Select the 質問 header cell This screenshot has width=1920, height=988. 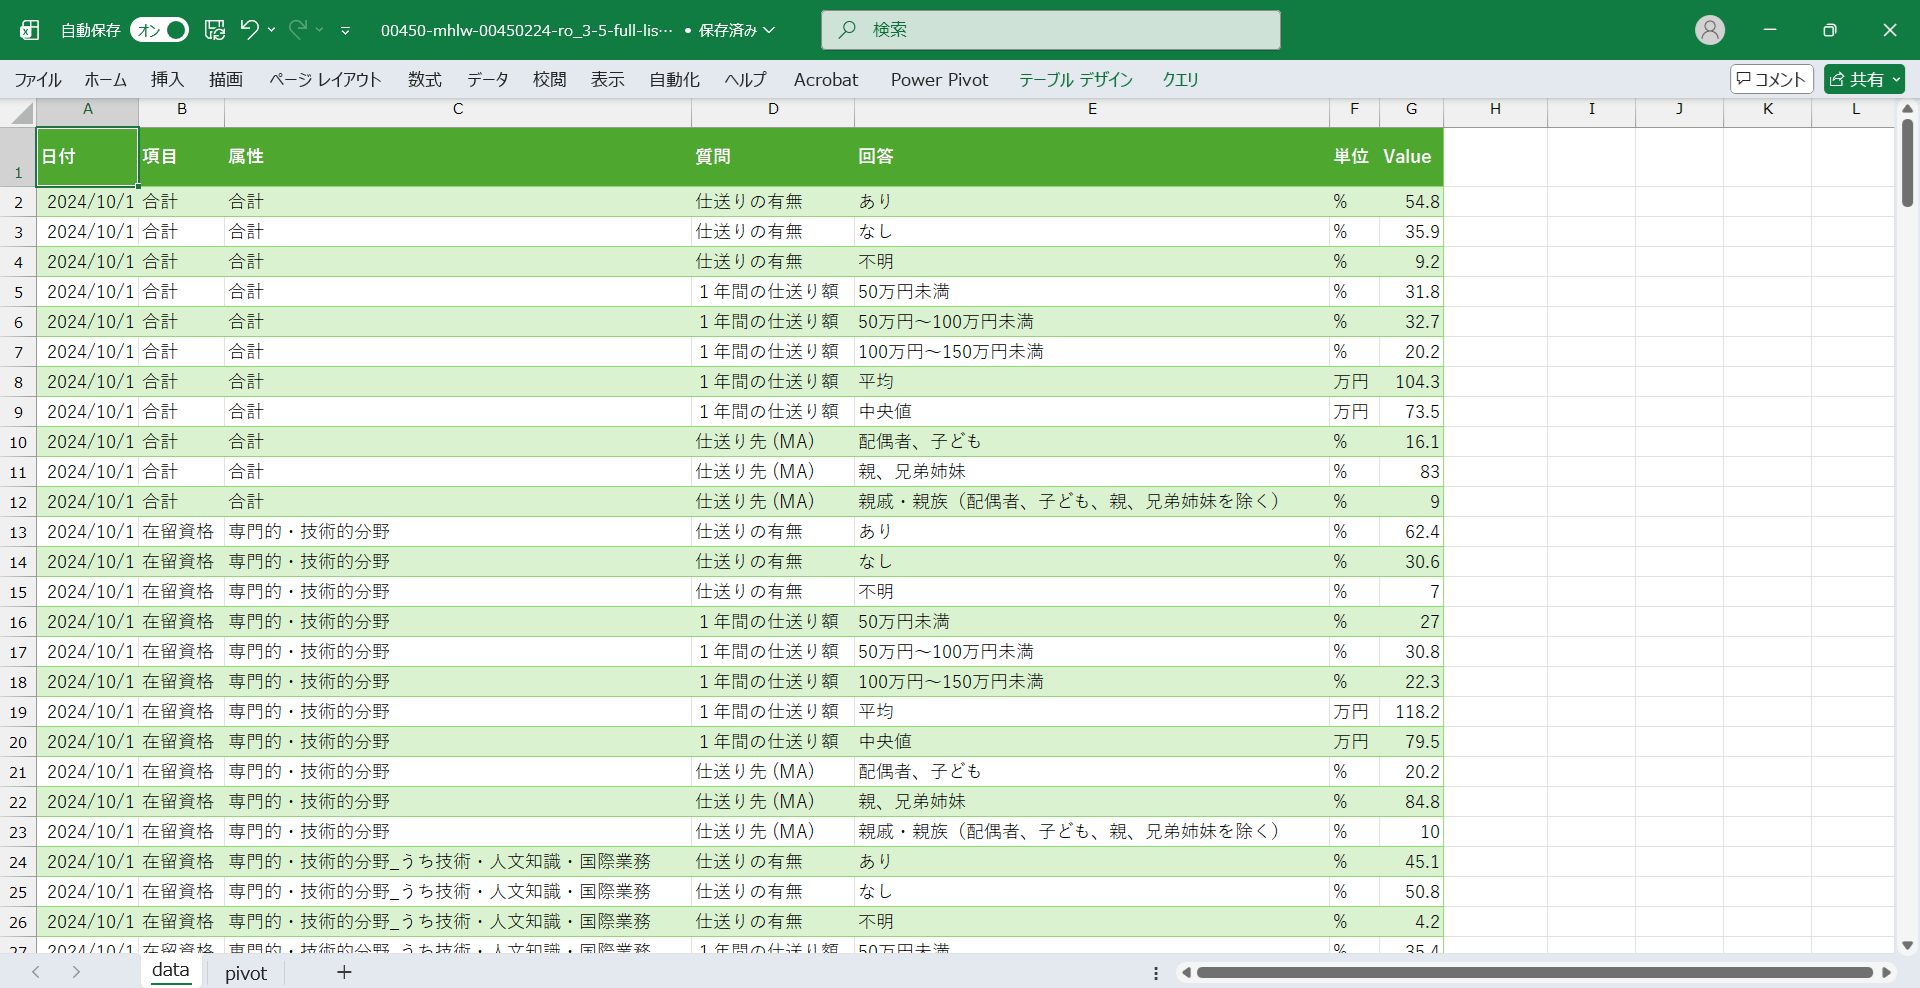[x=772, y=156]
